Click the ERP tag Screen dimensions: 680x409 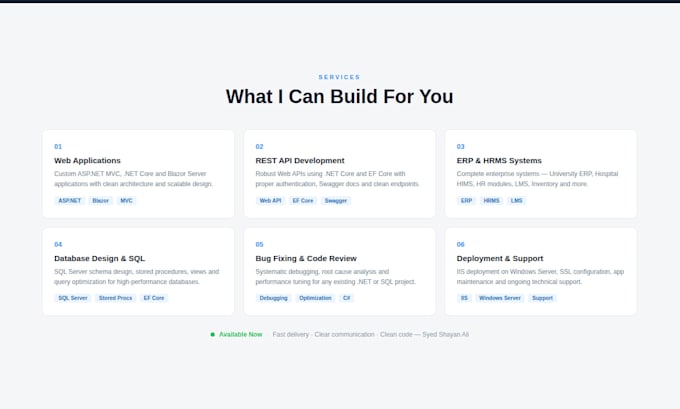tap(466, 200)
